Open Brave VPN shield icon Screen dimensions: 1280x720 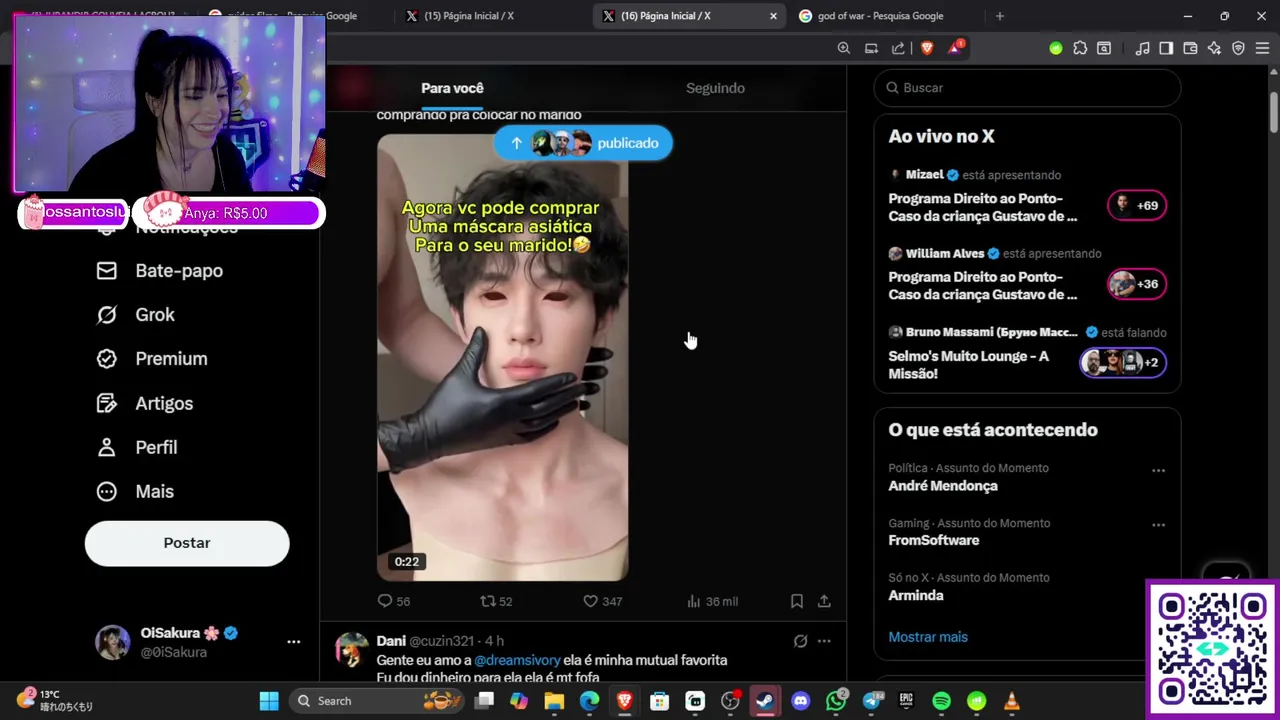(x=1238, y=48)
